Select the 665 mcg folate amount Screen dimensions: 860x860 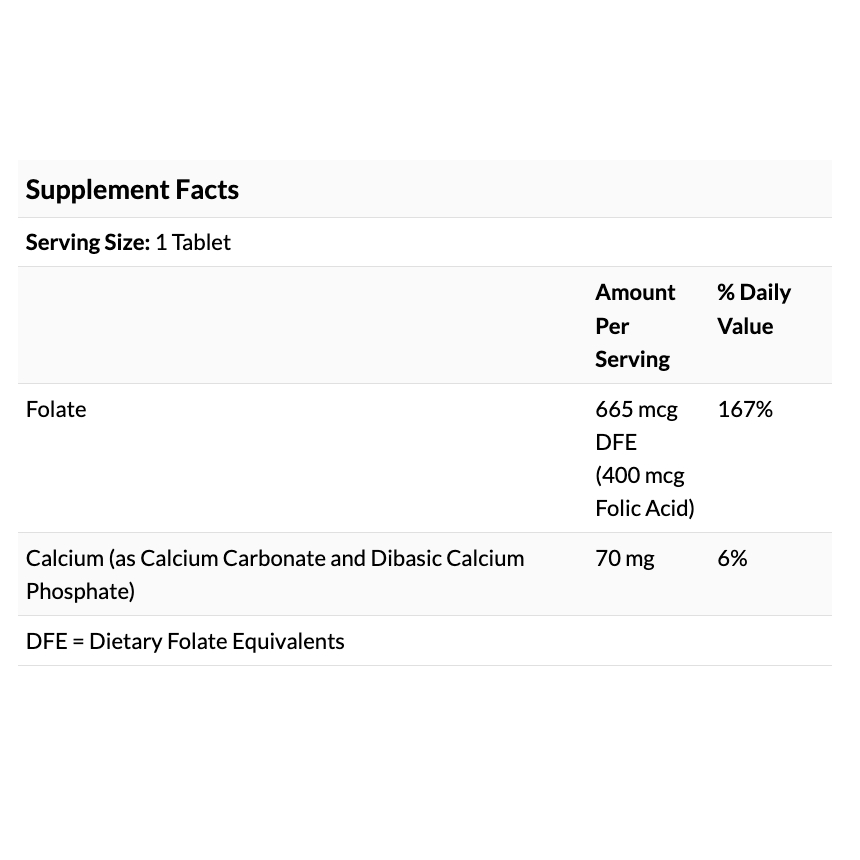pos(636,409)
